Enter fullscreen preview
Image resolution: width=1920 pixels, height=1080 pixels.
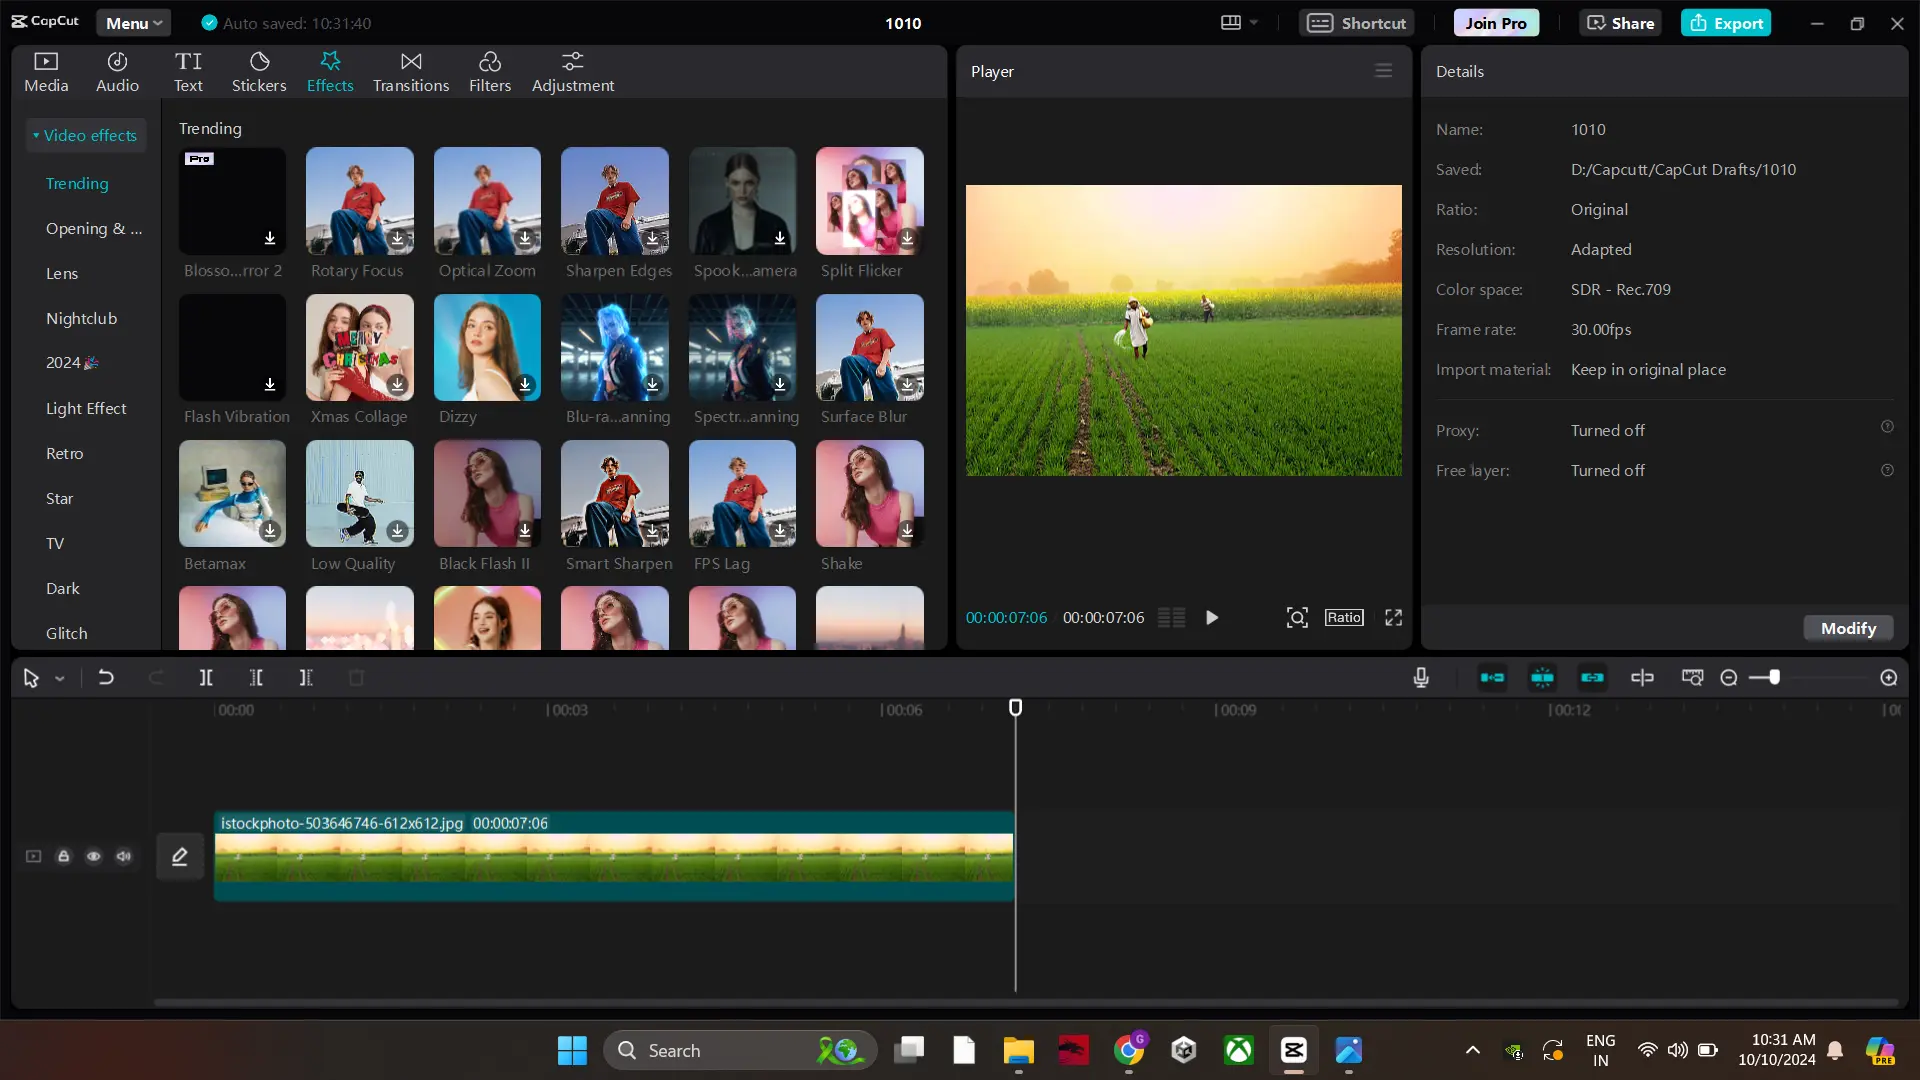[x=1393, y=618]
